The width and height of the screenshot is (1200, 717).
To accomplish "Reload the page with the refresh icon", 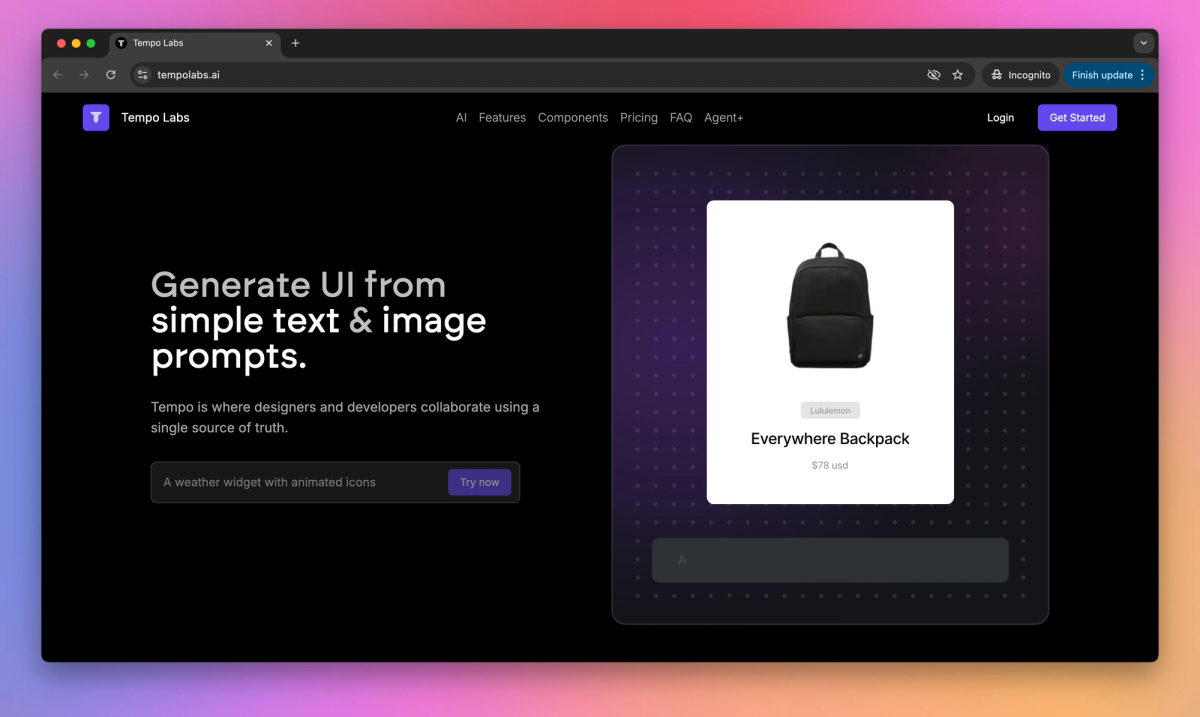I will tap(111, 75).
